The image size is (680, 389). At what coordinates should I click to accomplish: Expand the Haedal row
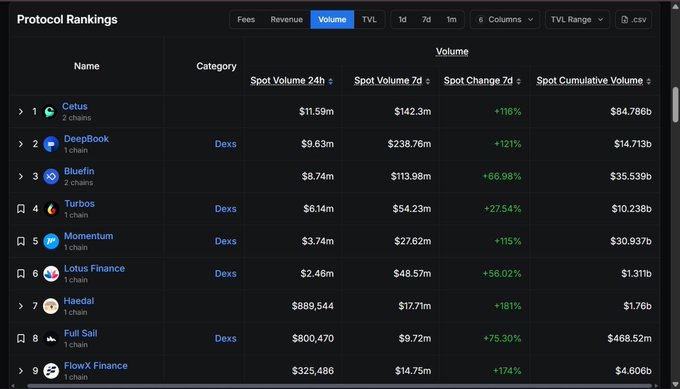(20, 306)
